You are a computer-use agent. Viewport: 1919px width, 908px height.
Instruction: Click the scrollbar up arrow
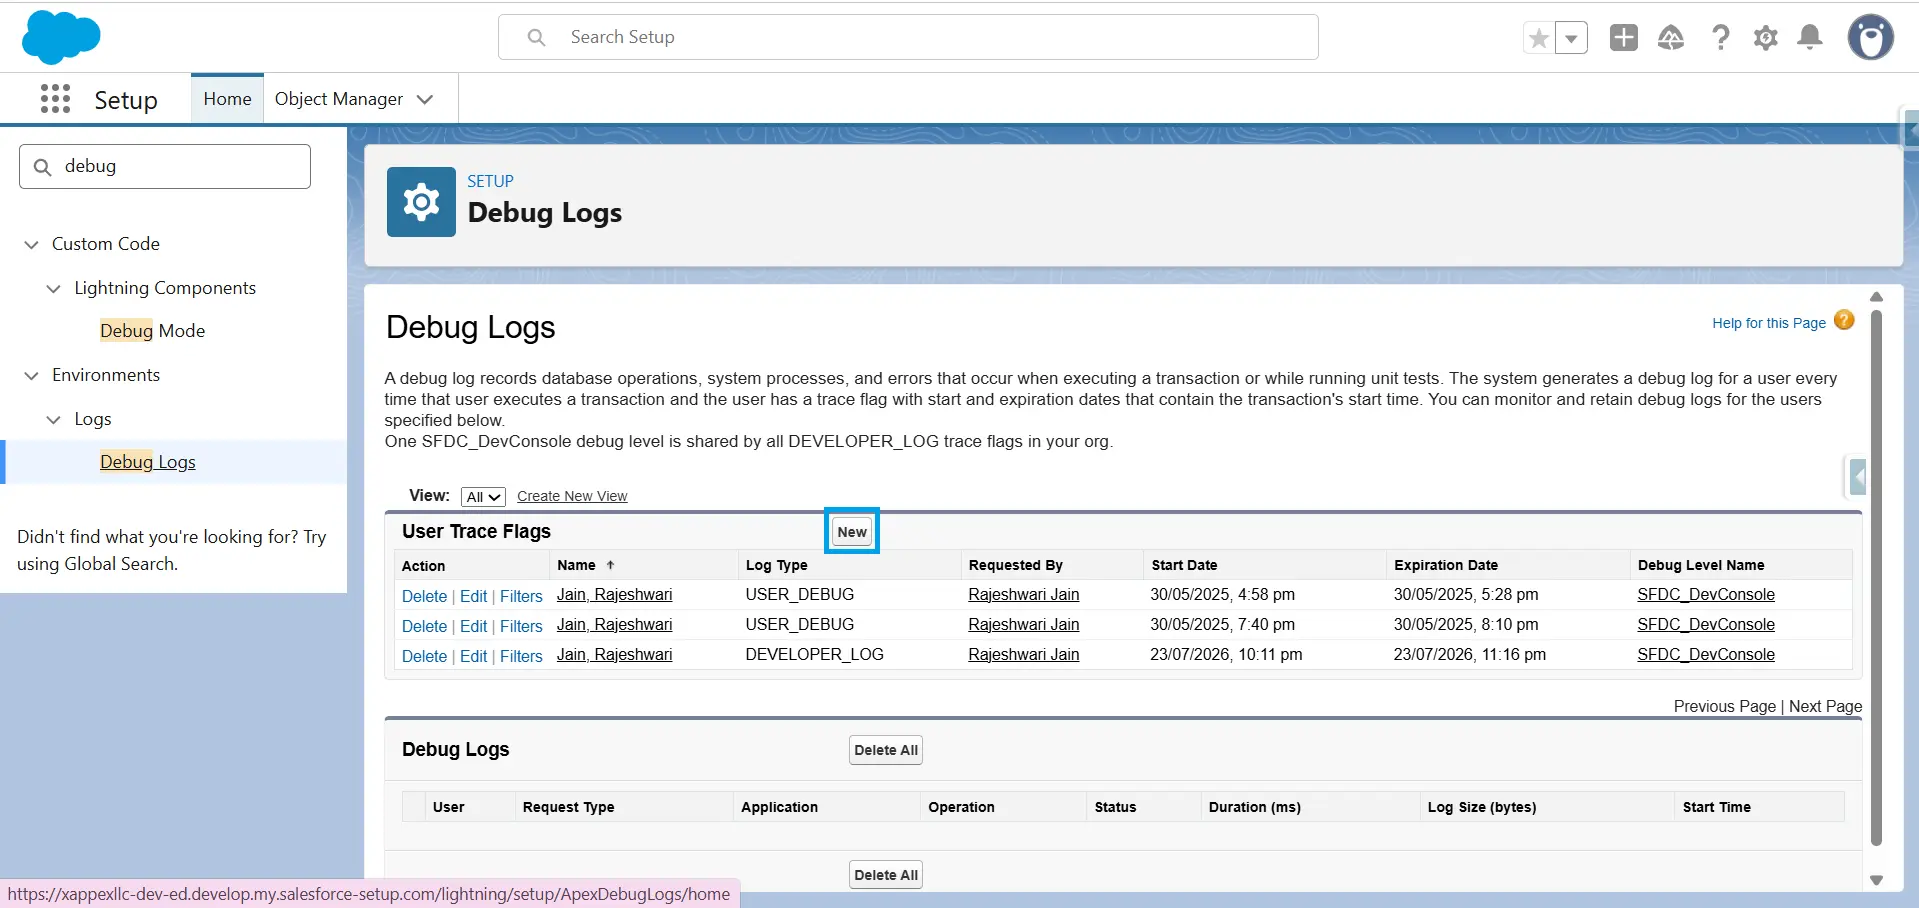click(x=1877, y=297)
